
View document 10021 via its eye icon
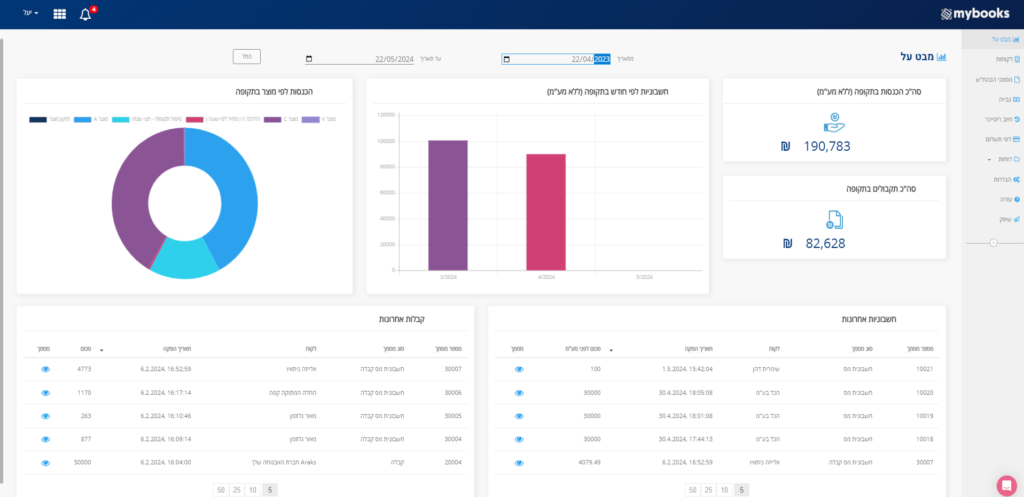[x=519, y=369]
